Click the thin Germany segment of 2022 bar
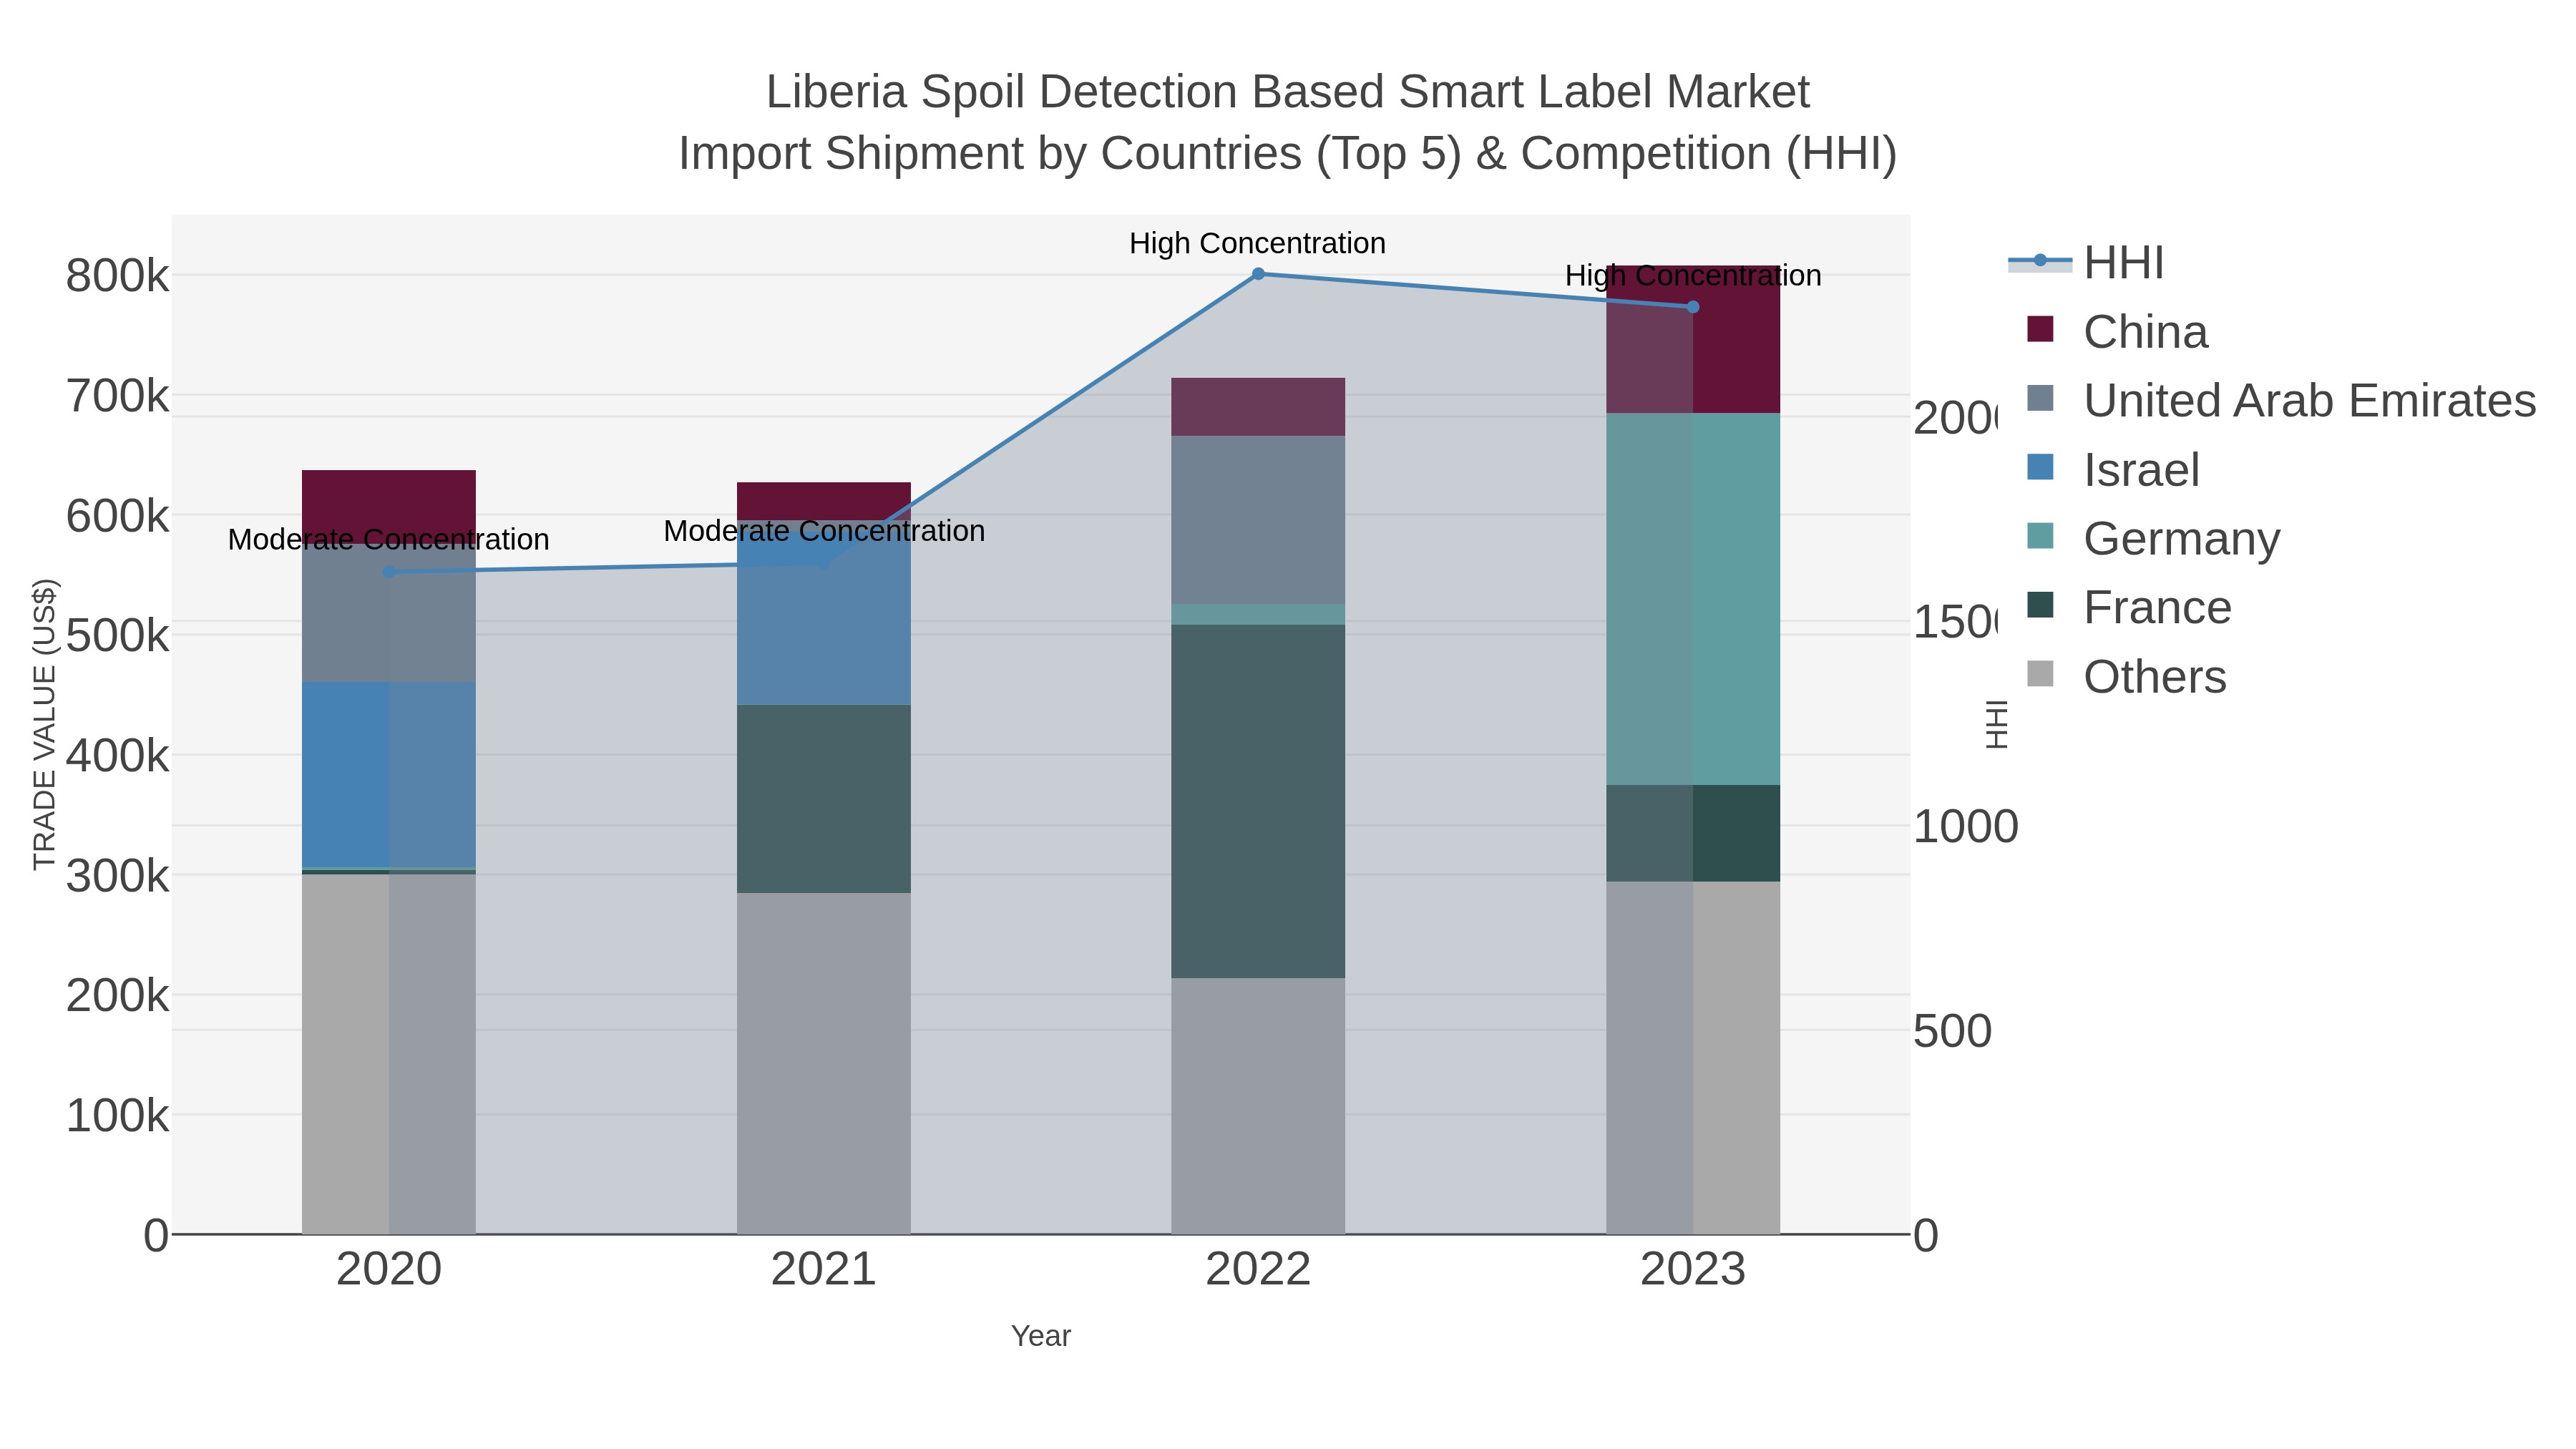The image size is (2576, 1449). (x=1258, y=614)
